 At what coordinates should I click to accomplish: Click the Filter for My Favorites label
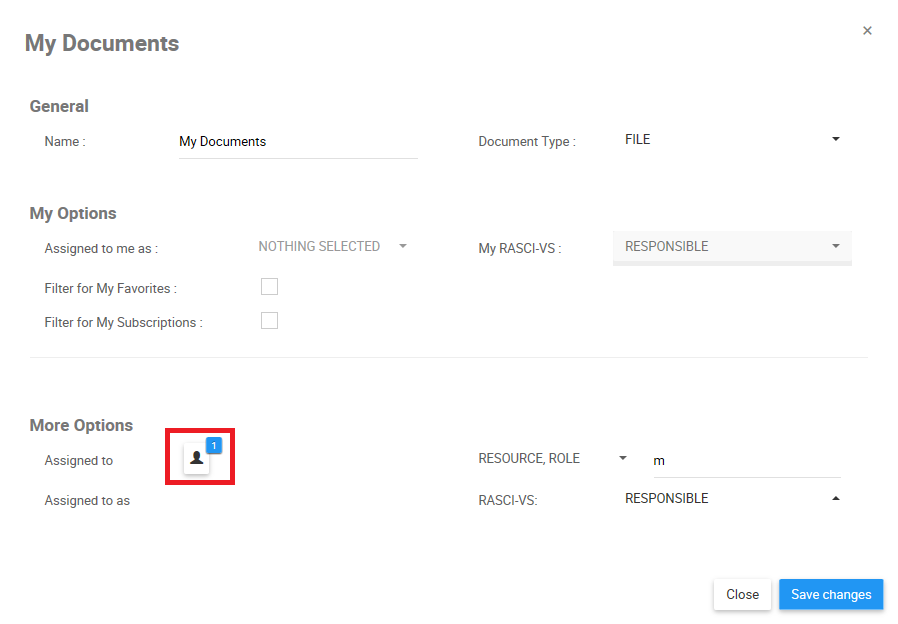(110, 289)
